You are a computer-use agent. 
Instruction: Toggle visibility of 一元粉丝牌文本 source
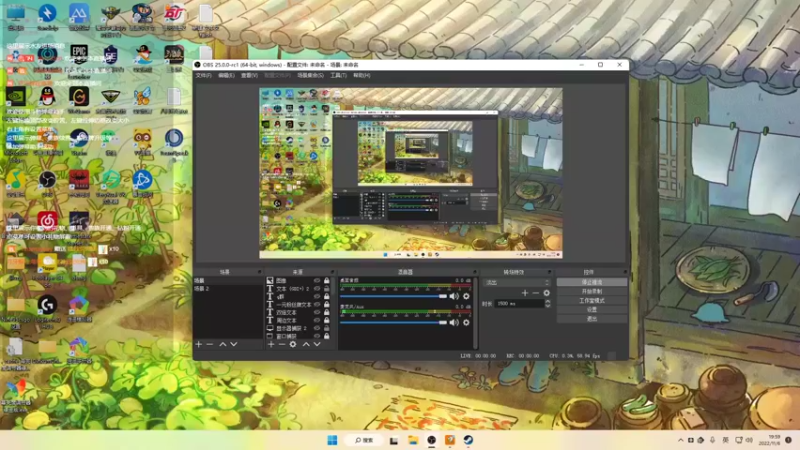click(x=317, y=305)
